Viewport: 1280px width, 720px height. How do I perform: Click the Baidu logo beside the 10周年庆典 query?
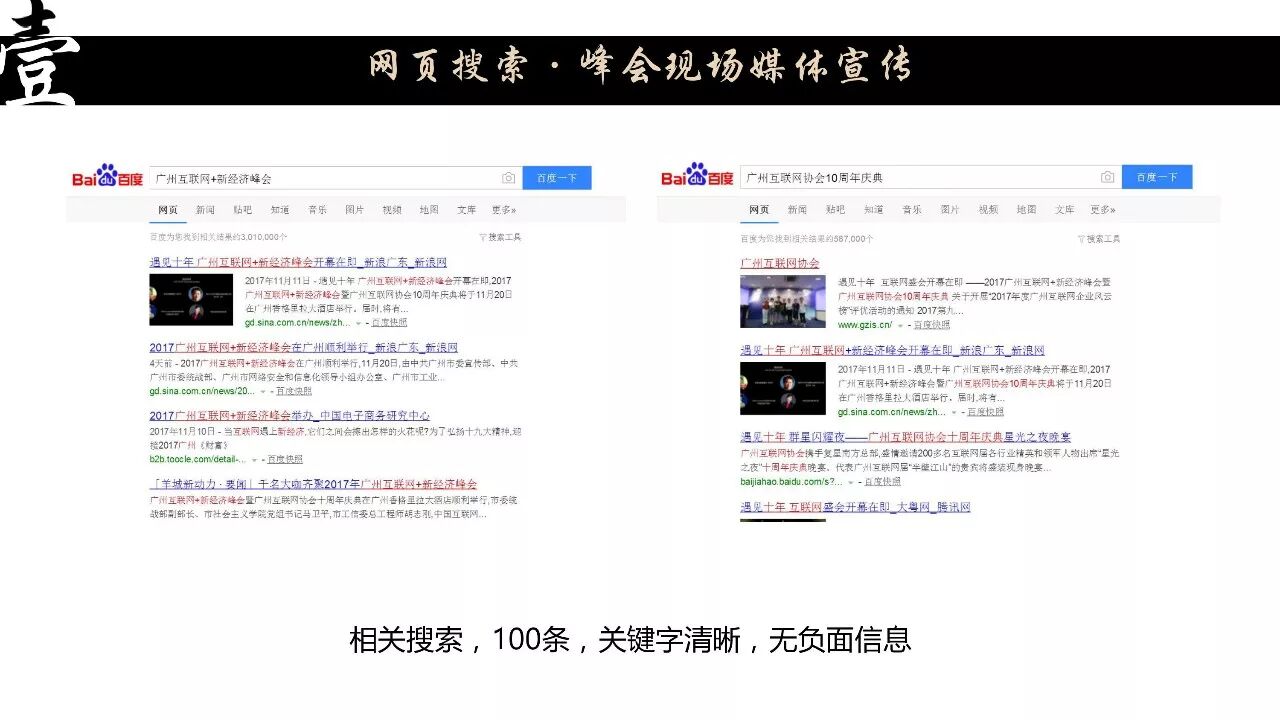click(697, 176)
